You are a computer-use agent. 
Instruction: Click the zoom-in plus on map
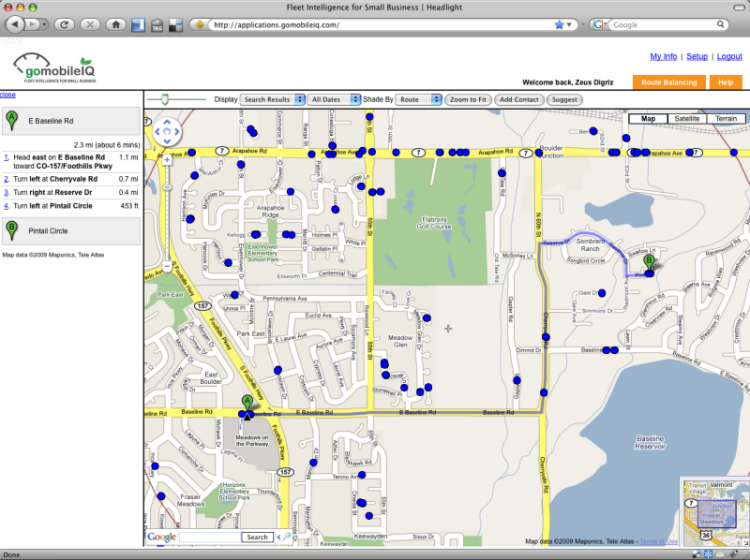(x=166, y=159)
